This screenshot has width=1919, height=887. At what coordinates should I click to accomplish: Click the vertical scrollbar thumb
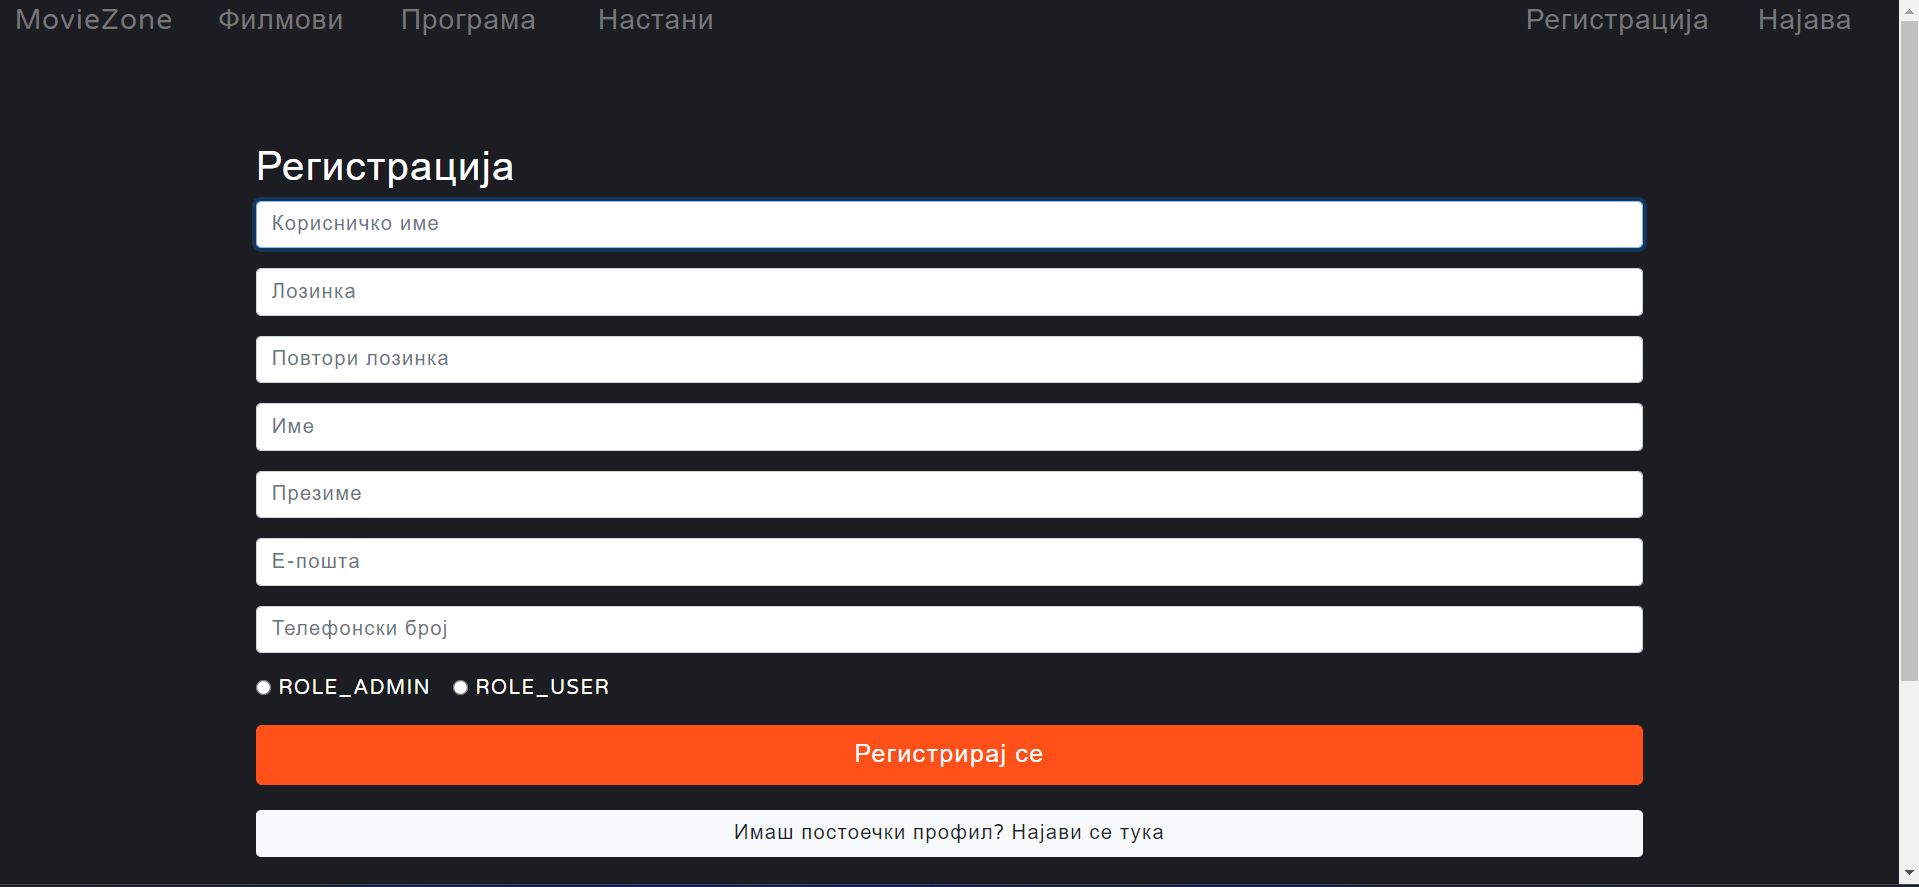(x=1909, y=350)
